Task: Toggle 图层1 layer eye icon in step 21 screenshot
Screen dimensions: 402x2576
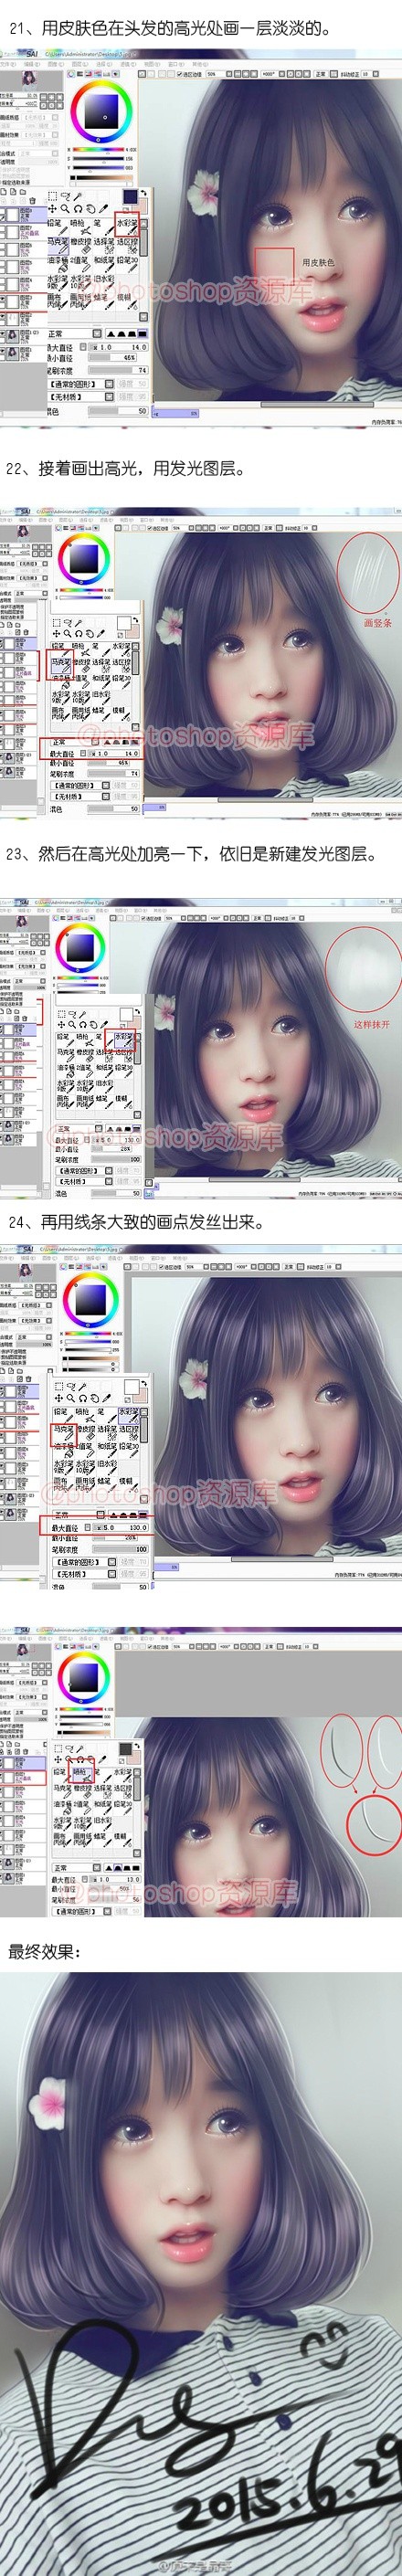Action: point(3,352)
